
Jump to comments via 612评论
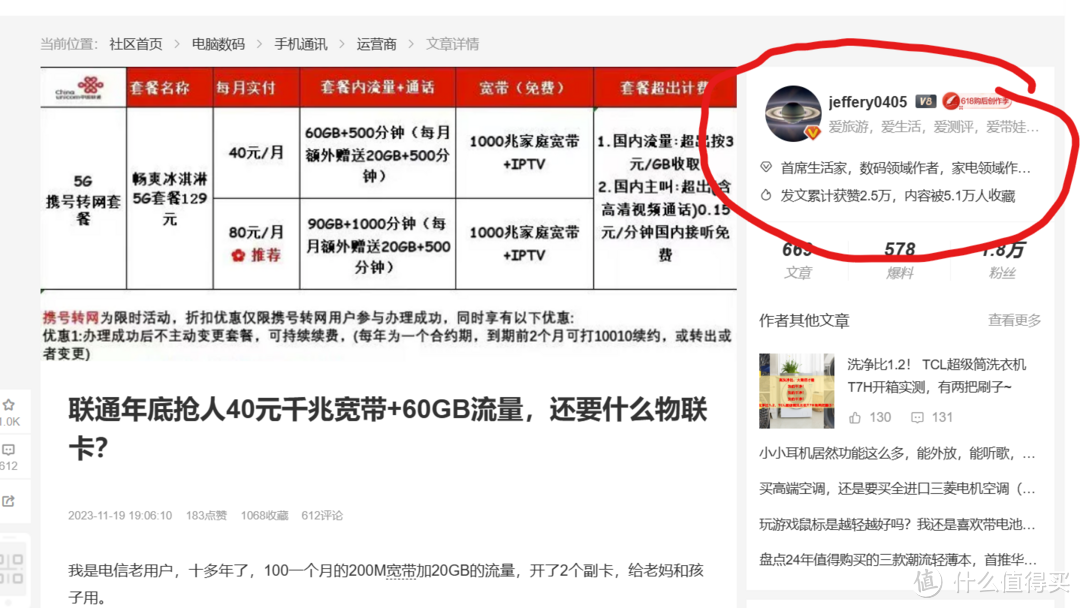(x=322, y=516)
